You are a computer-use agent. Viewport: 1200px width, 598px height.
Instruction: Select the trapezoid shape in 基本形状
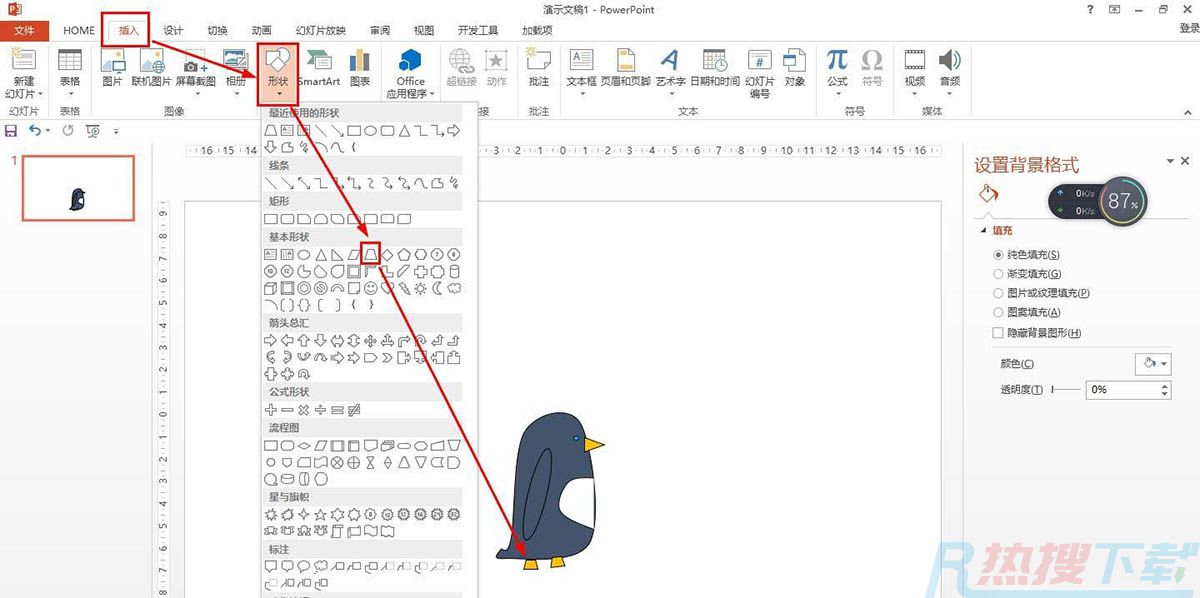click(x=371, y=254)
